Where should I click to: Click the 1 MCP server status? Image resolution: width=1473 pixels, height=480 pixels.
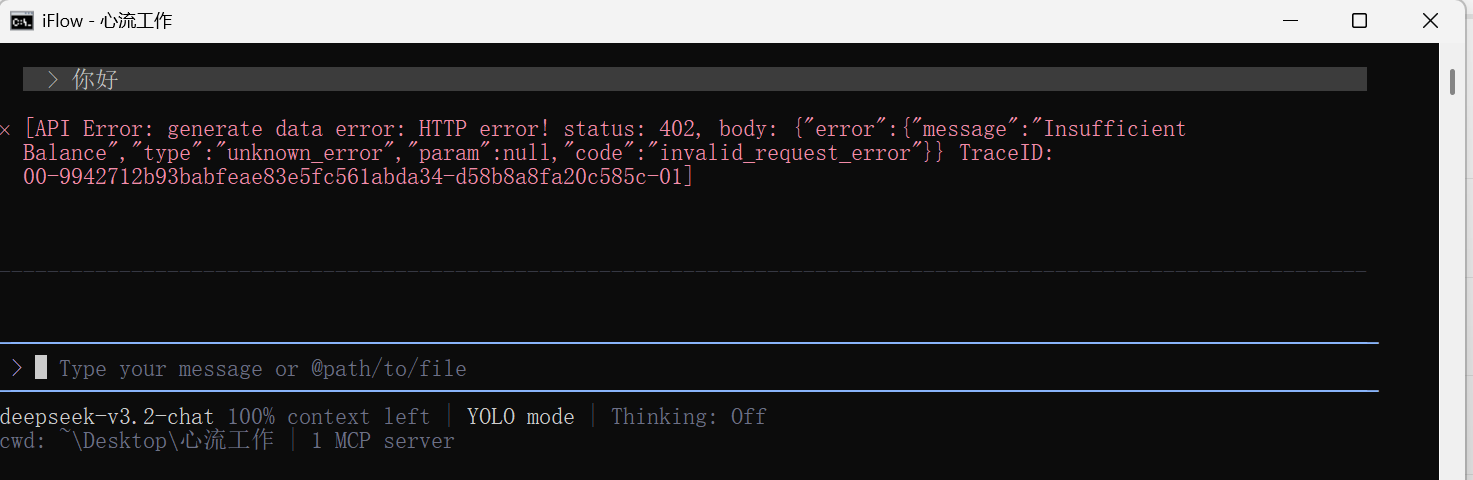coord(383,441)
